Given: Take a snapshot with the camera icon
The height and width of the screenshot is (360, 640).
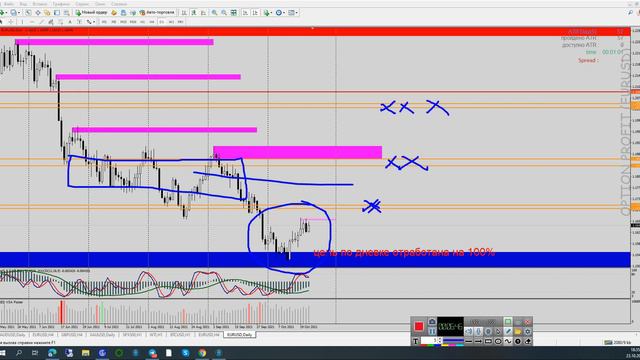Looking at the screenshot, I should click(x=432, y=322).
